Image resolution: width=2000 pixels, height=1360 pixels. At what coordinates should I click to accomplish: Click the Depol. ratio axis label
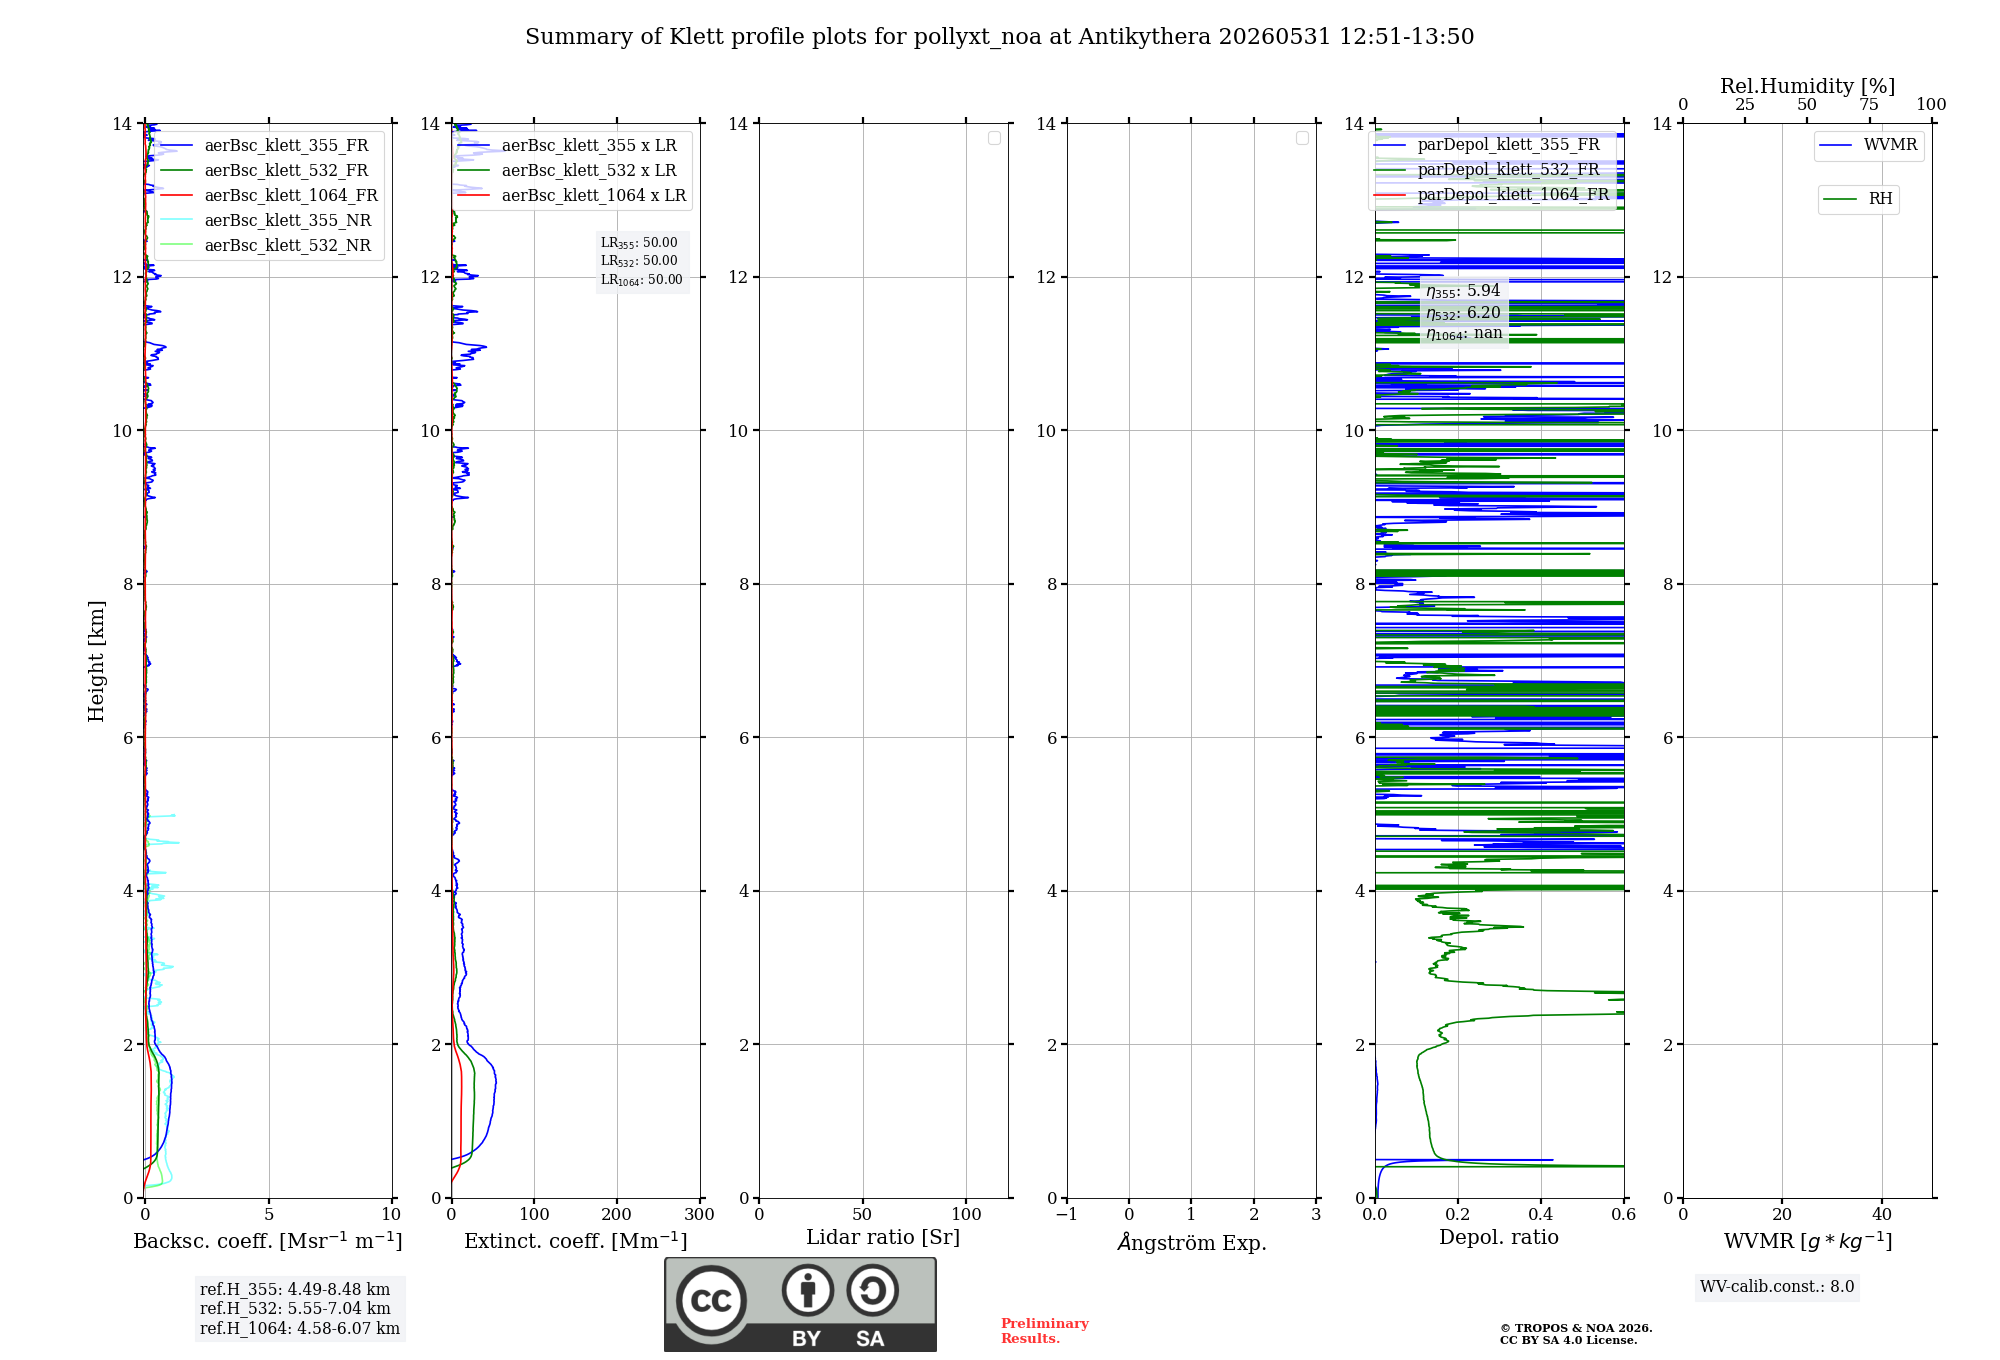(1499, 1238)
